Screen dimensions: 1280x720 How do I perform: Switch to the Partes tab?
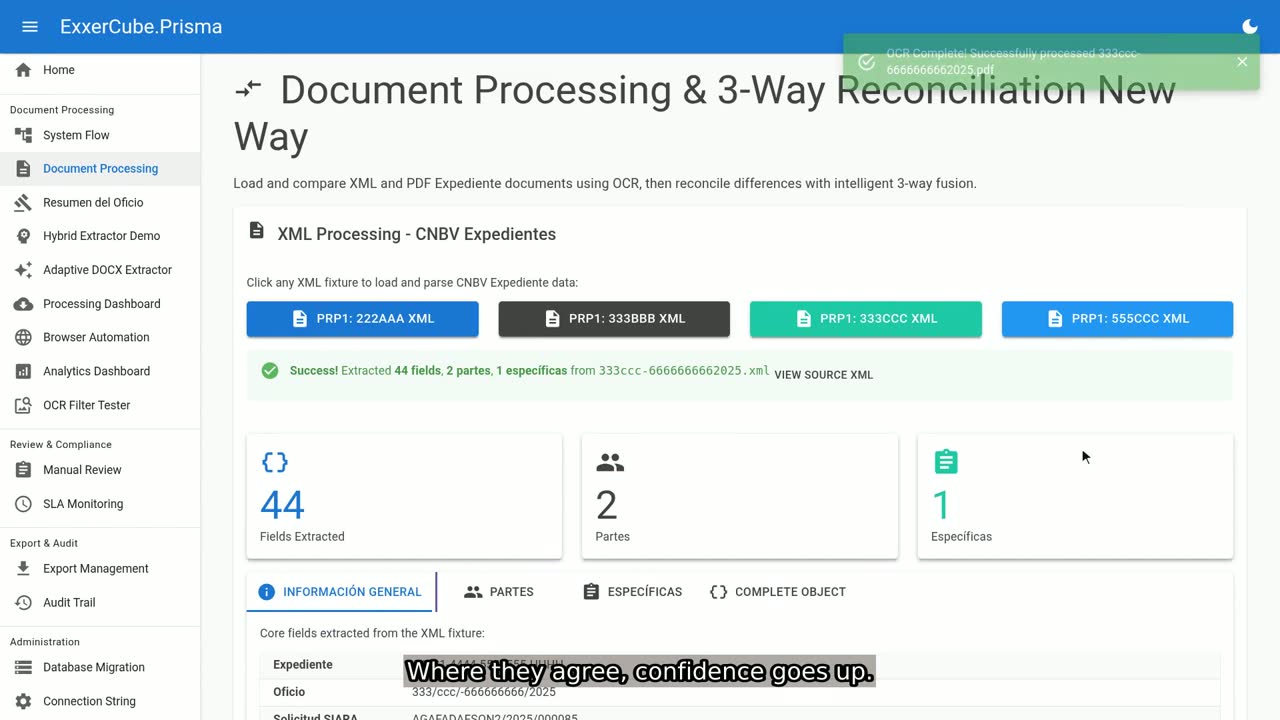point(499,592)
